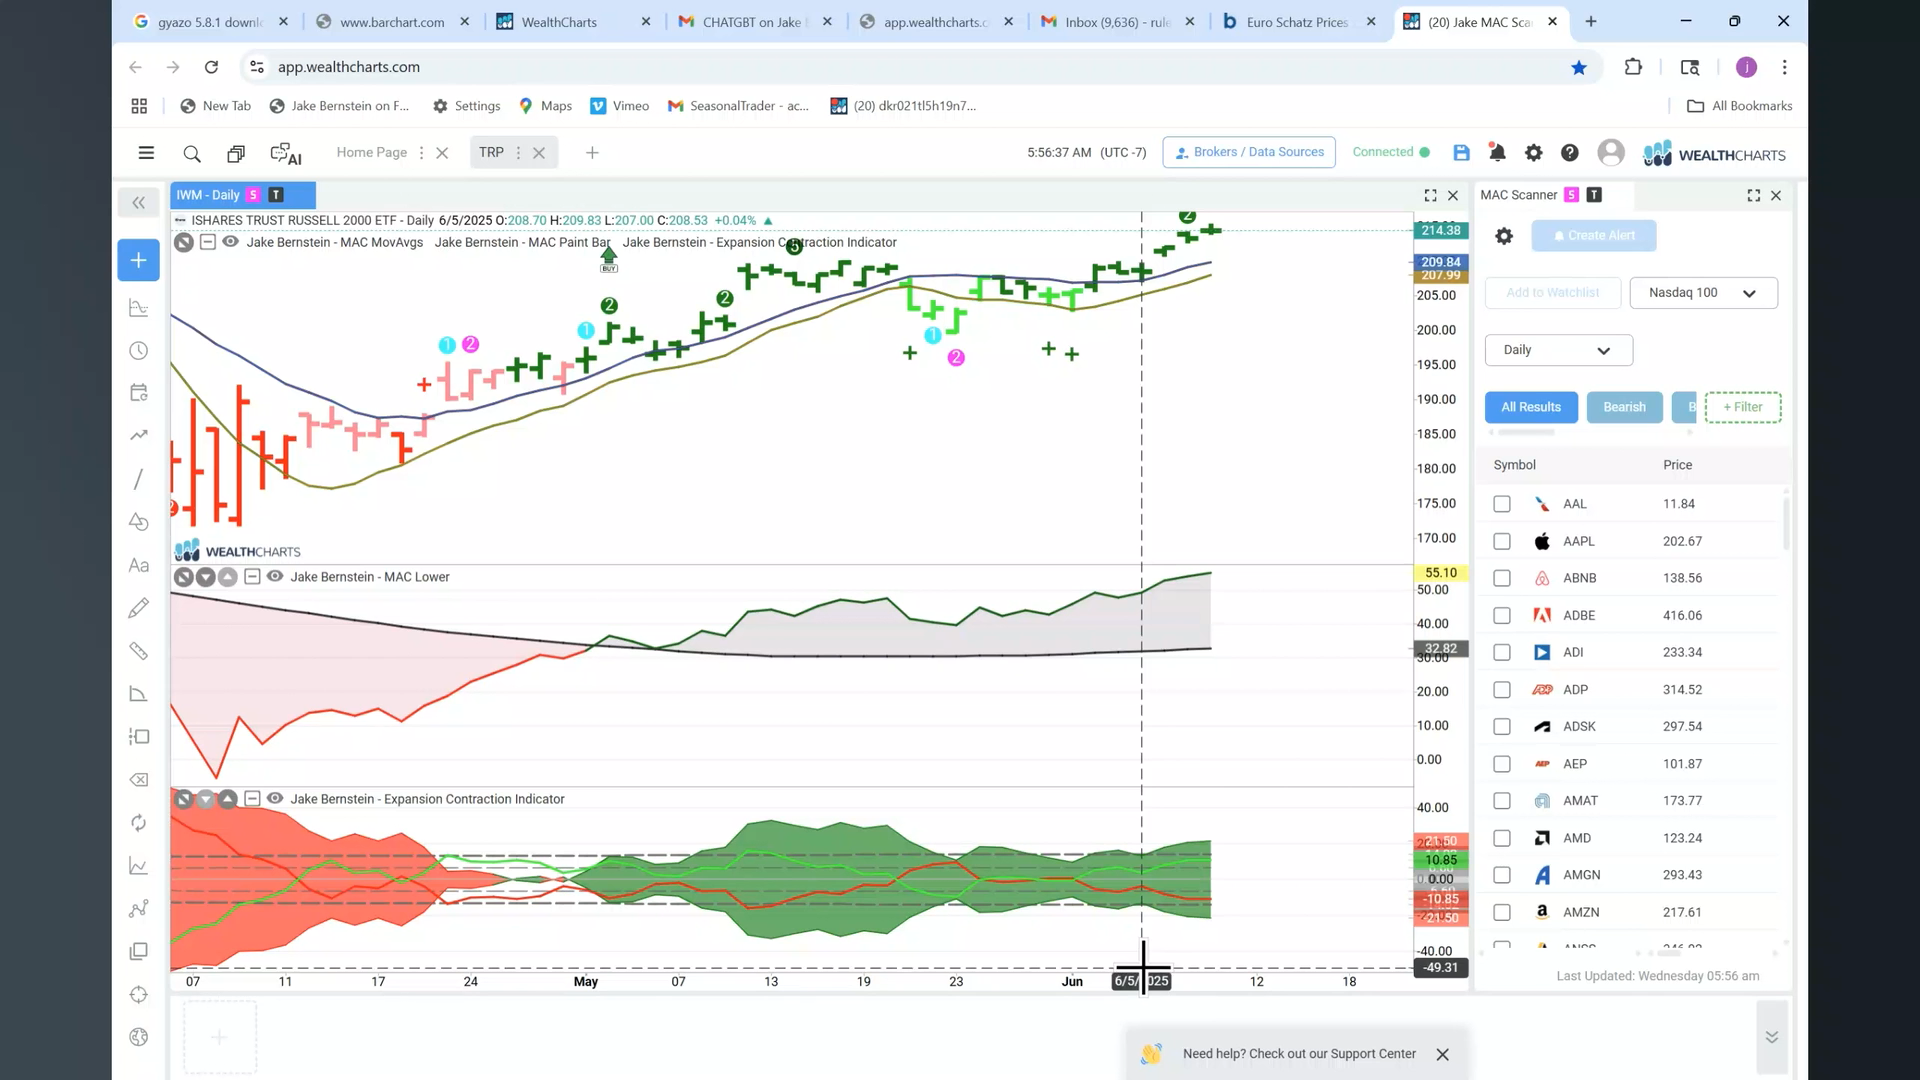
Task: Select the IWM - Daily chart tab
Action: (x=242, y=195)
